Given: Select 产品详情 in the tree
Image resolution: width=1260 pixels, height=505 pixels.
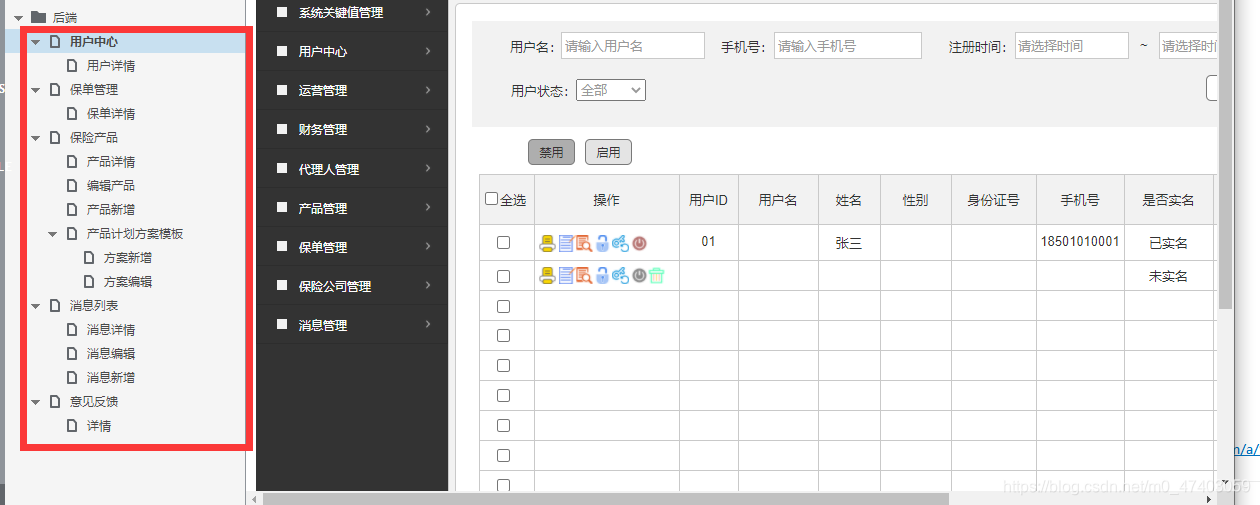Looking at the screenshot, I should [110, 162].
